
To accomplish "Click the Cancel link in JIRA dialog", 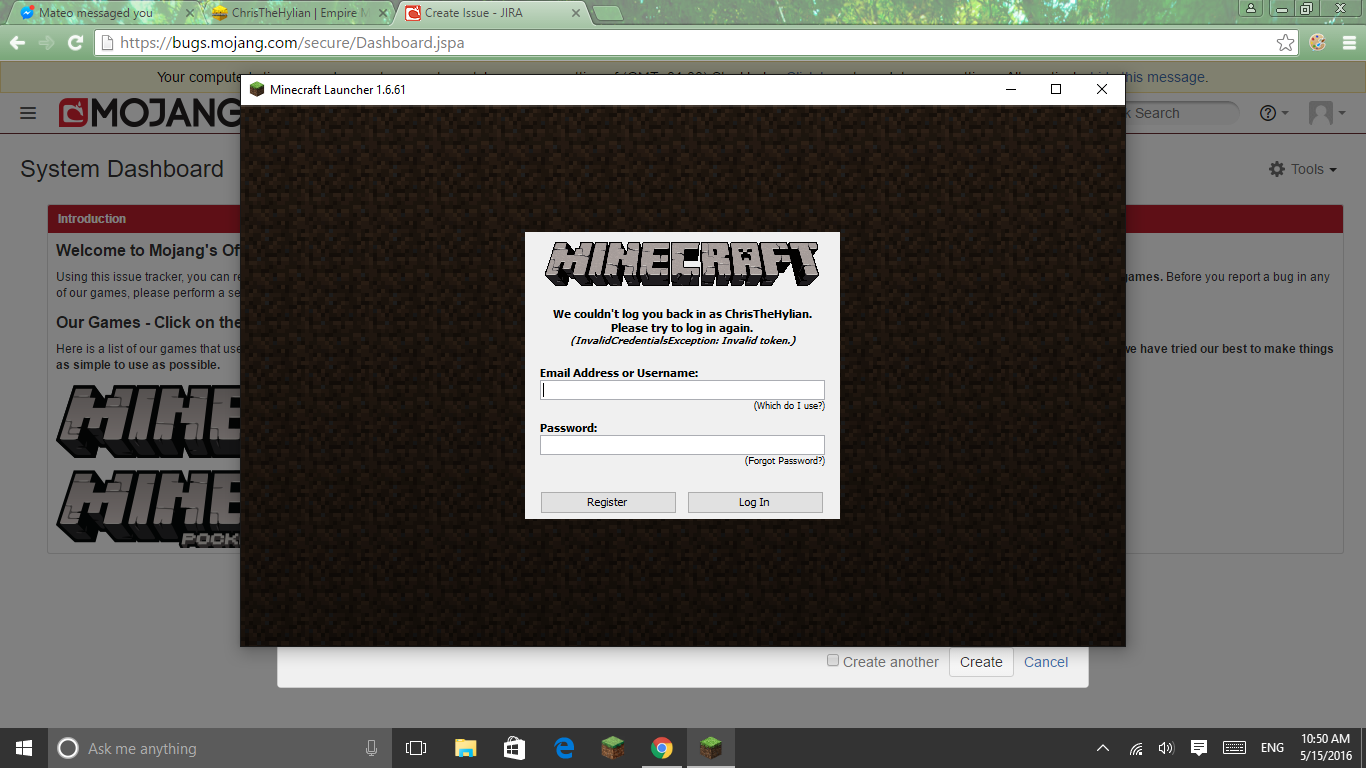I will click(1046, 662).
